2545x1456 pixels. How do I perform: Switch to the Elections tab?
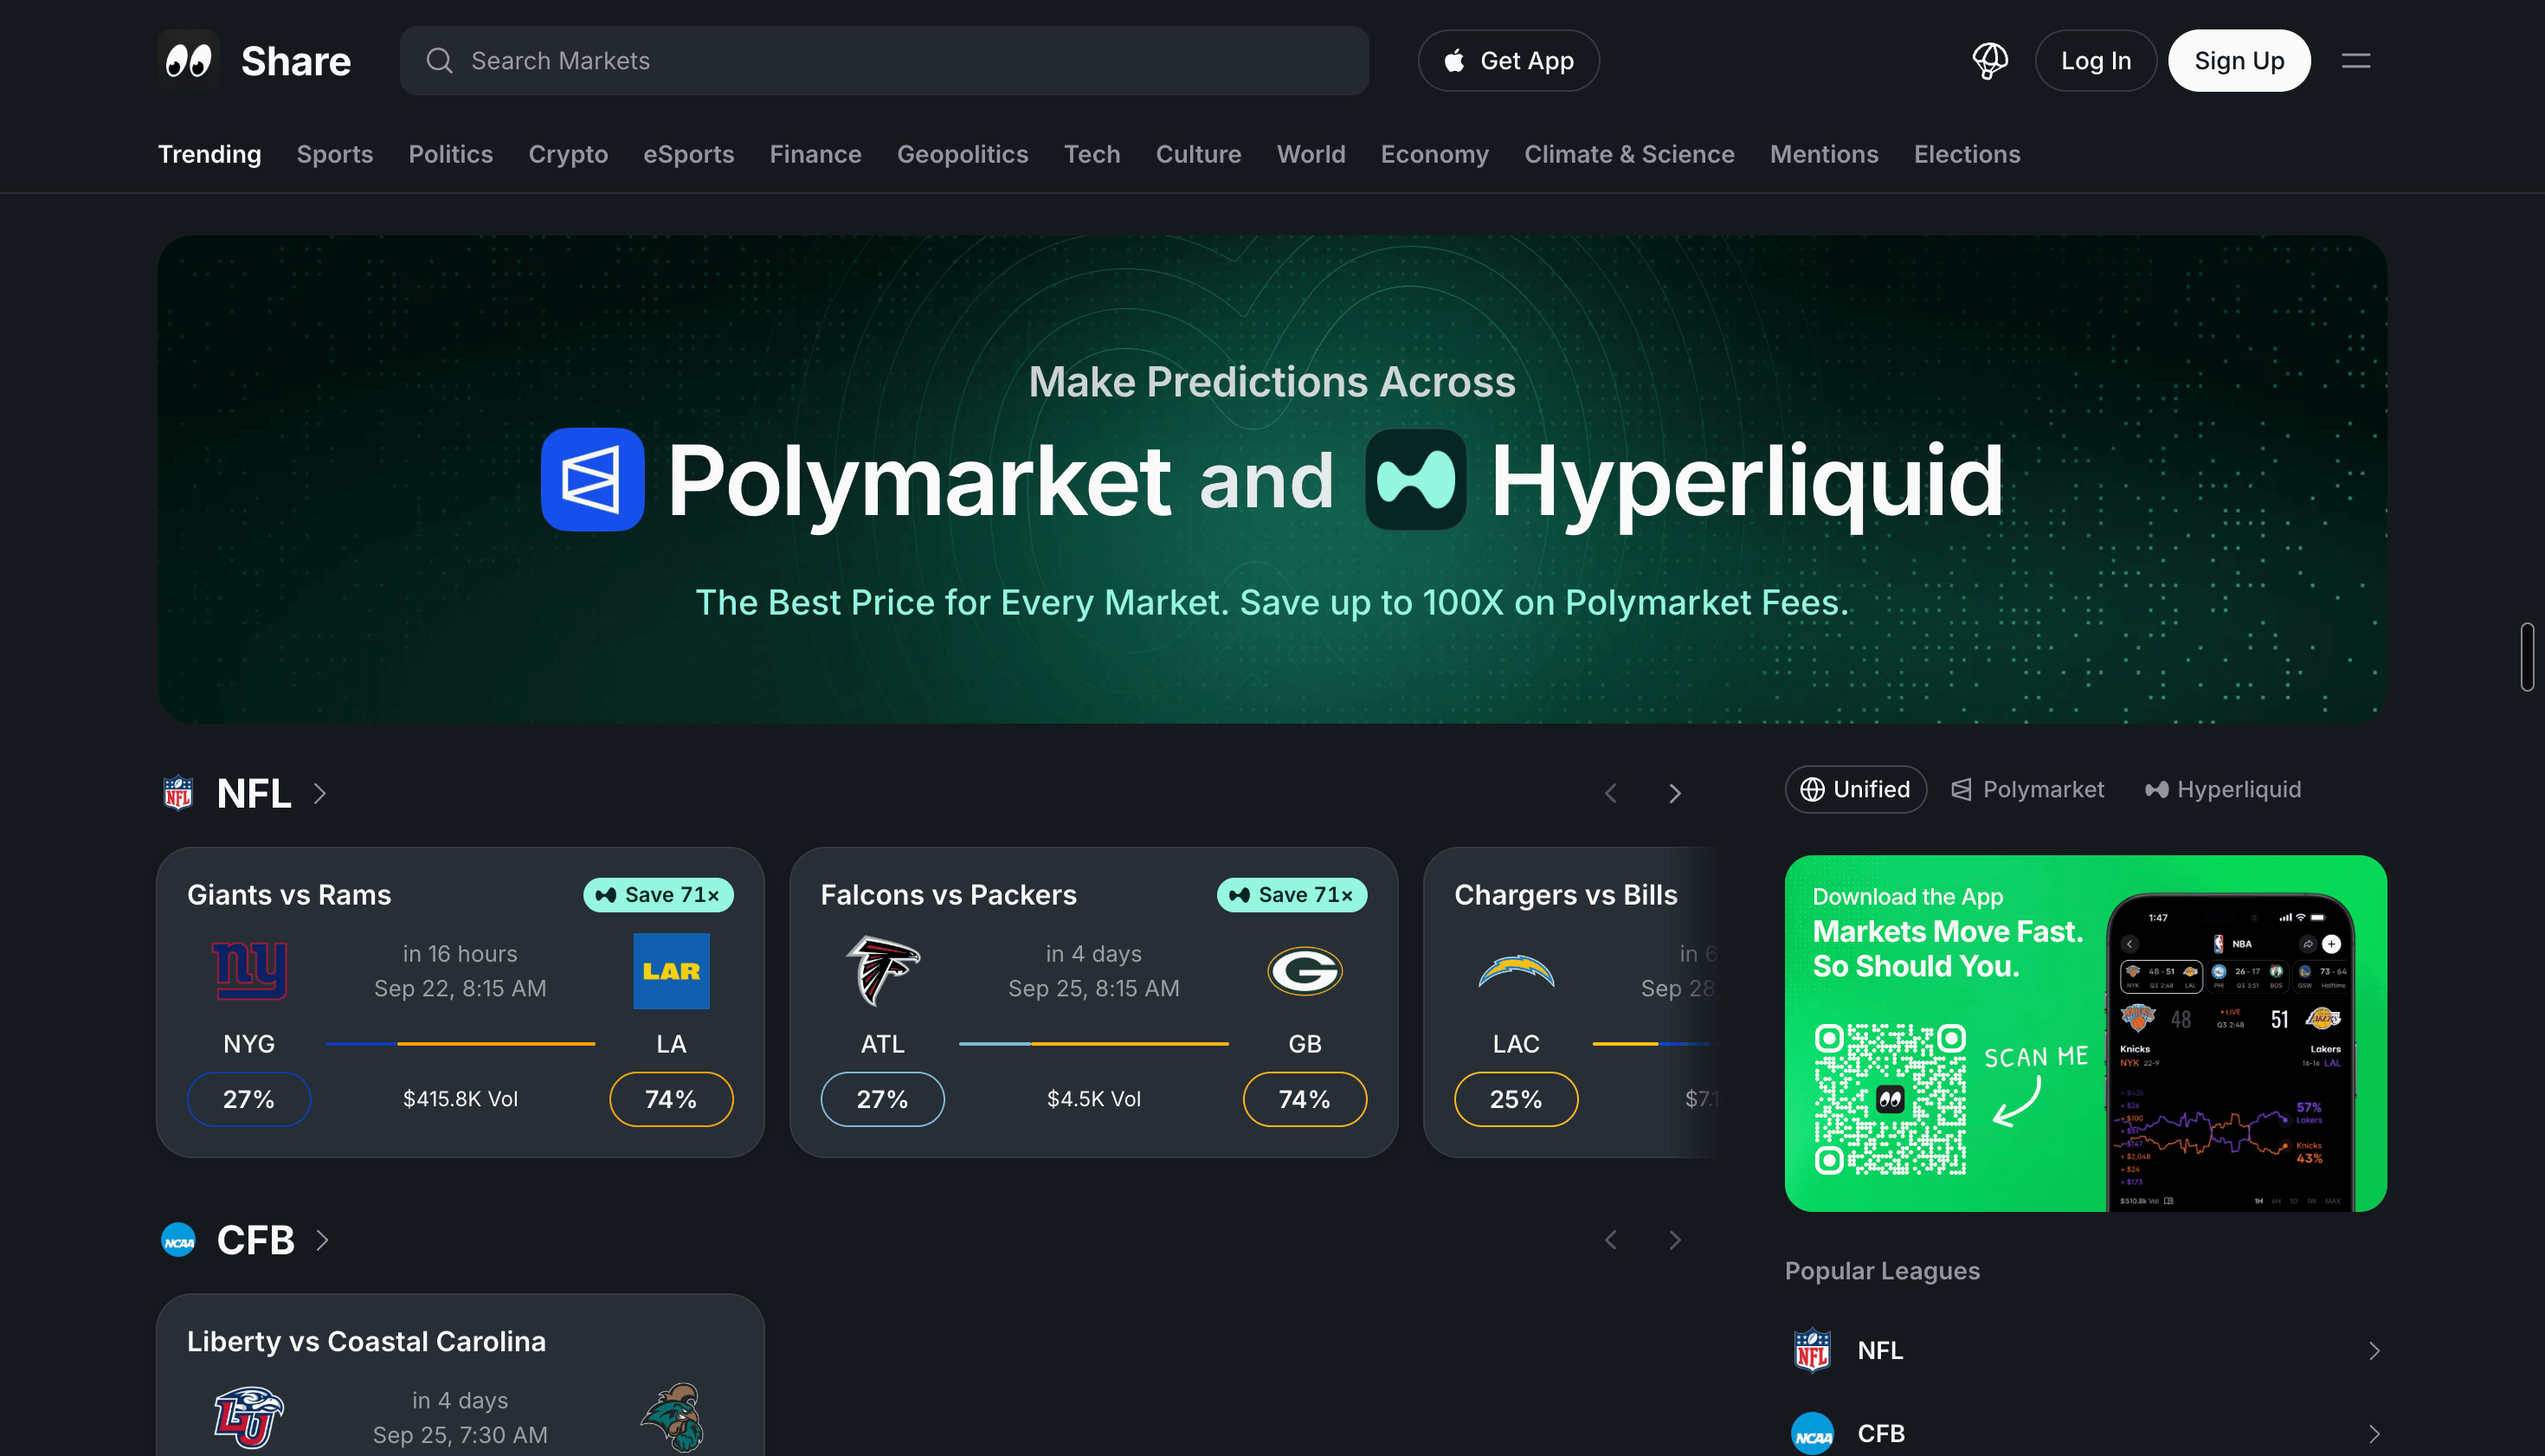point(1967,154)
